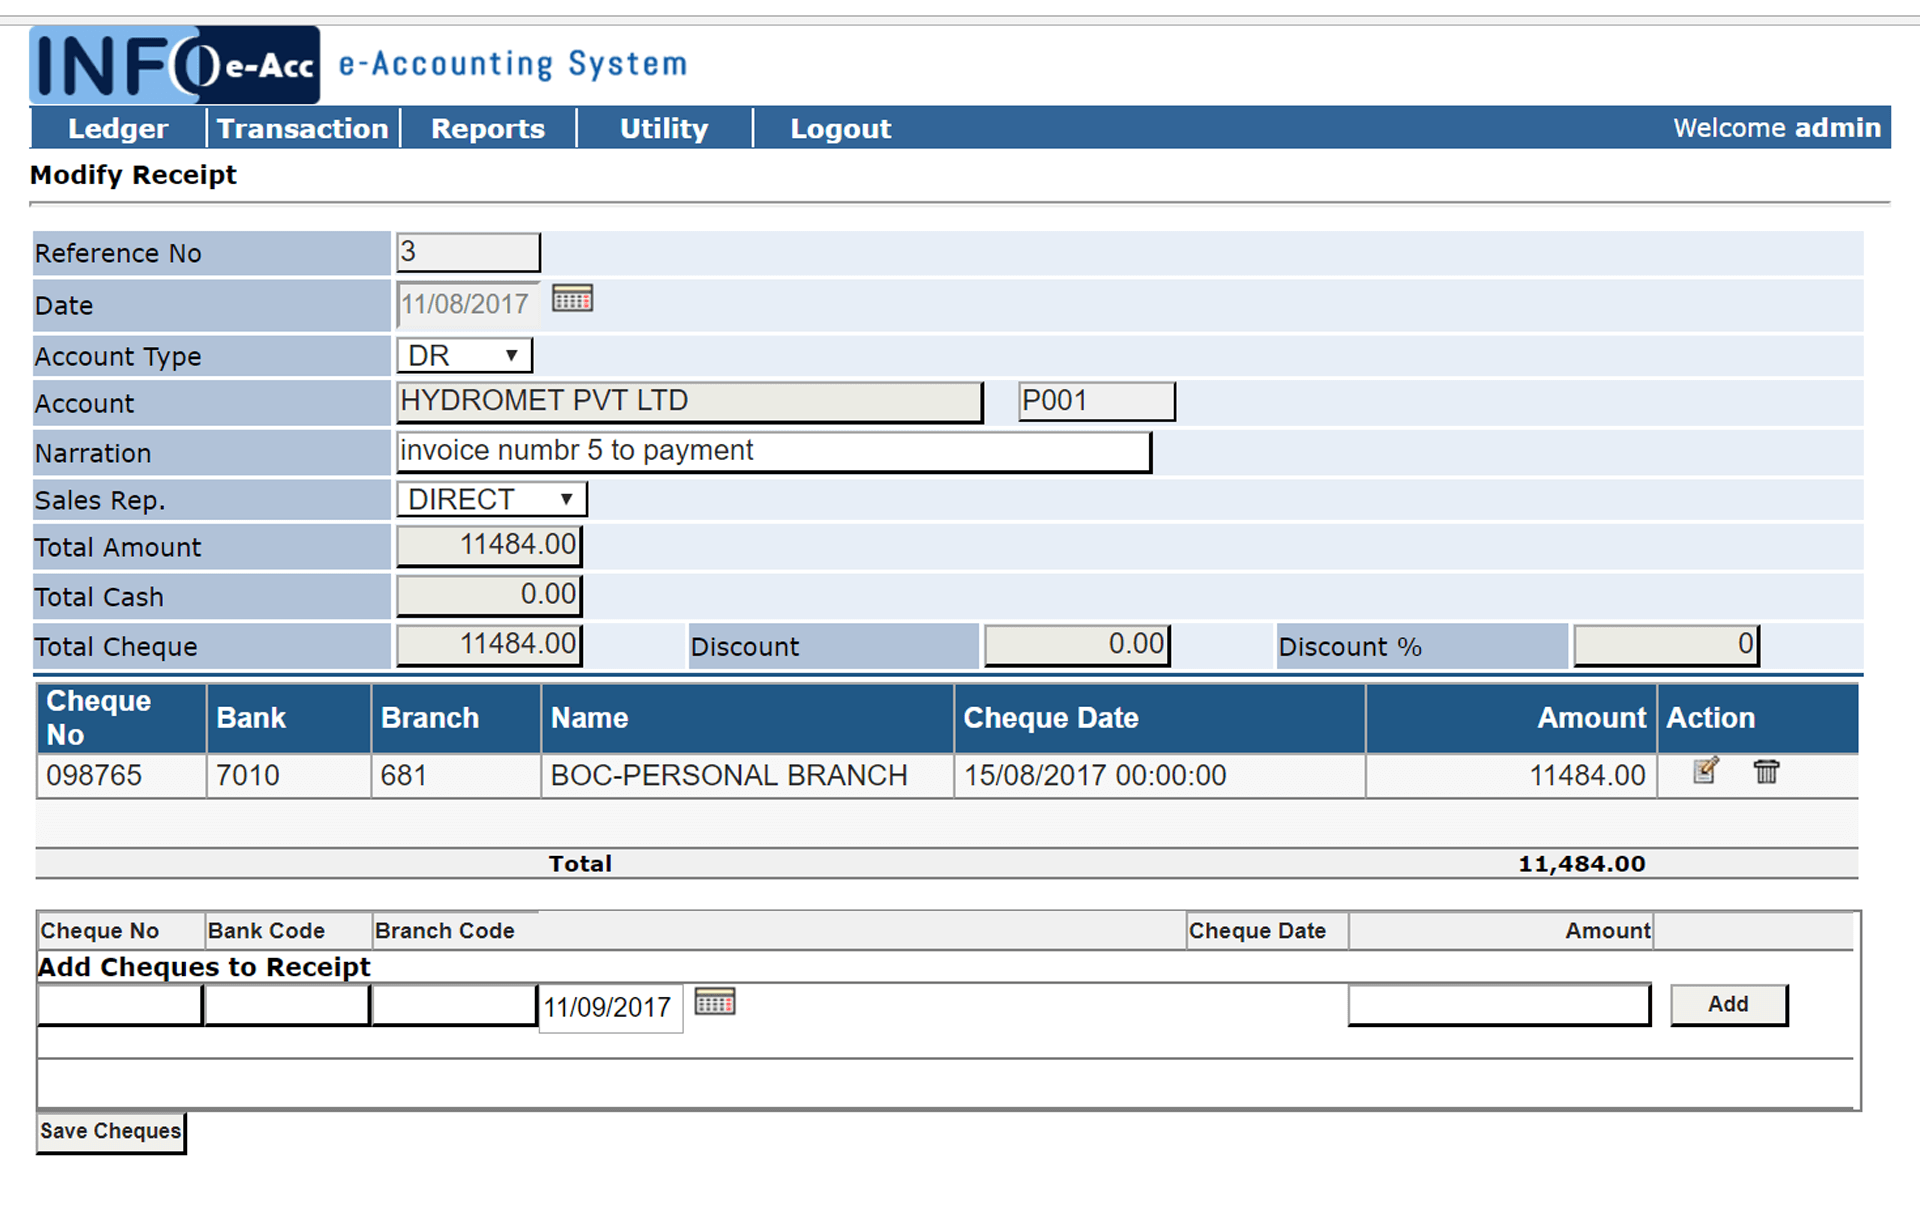Open the Reports menu
This screenshot has height=1220, width=1920.
(x=488, y=128)
